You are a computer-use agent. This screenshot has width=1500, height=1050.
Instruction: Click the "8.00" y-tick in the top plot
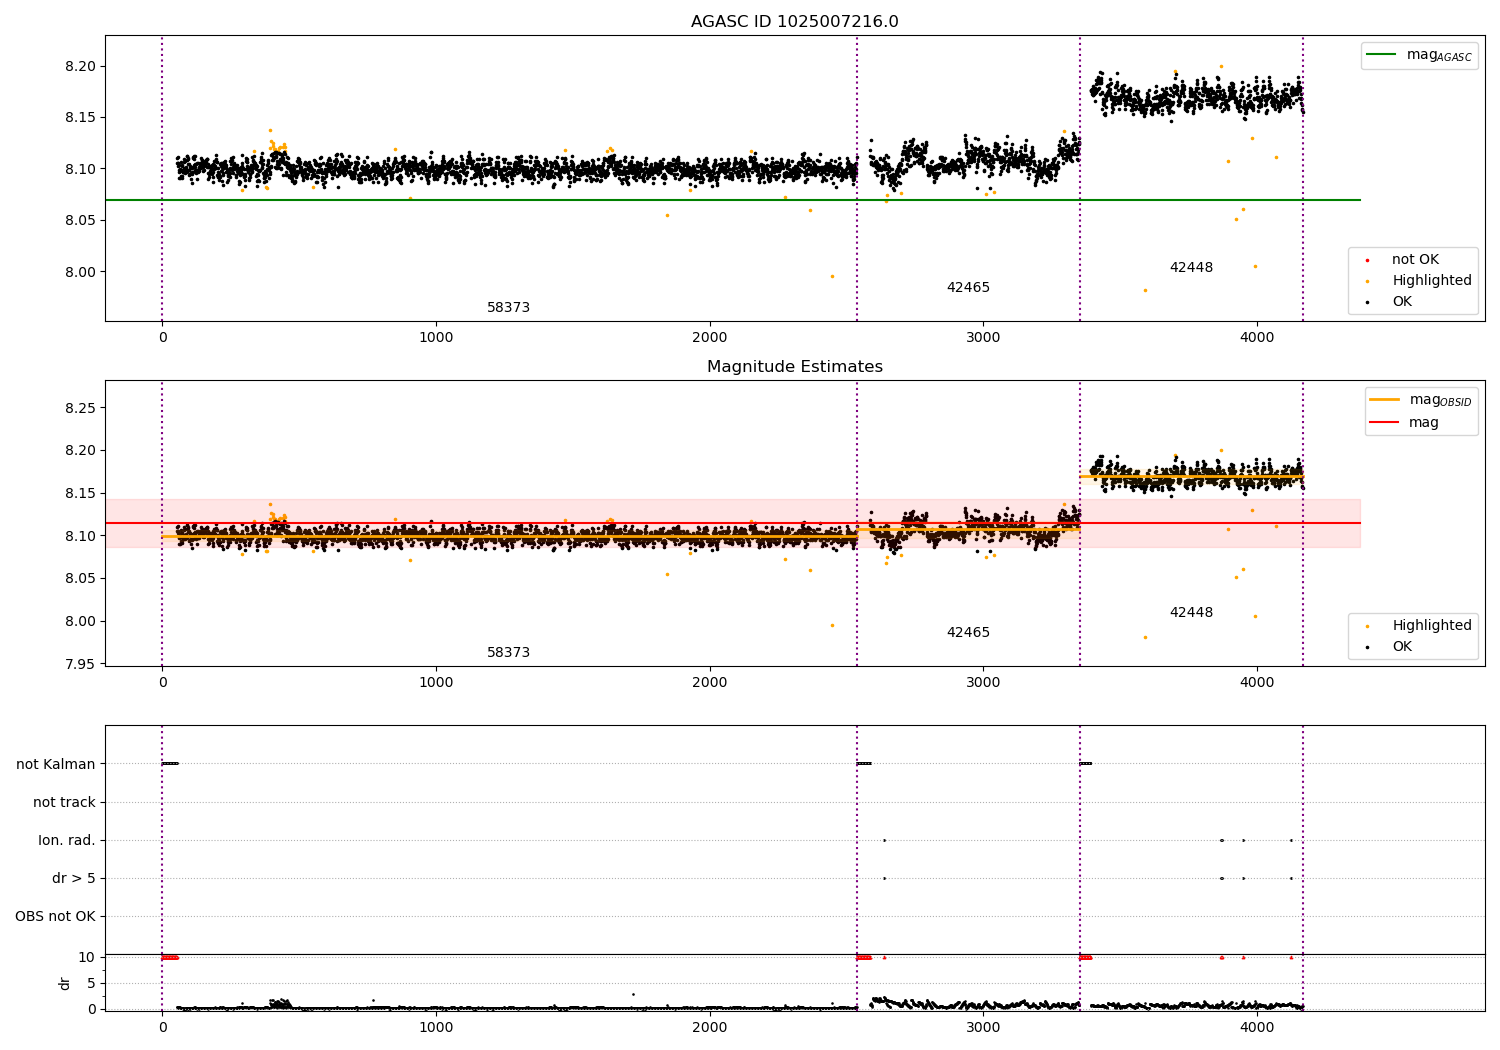tap(80, 272)
